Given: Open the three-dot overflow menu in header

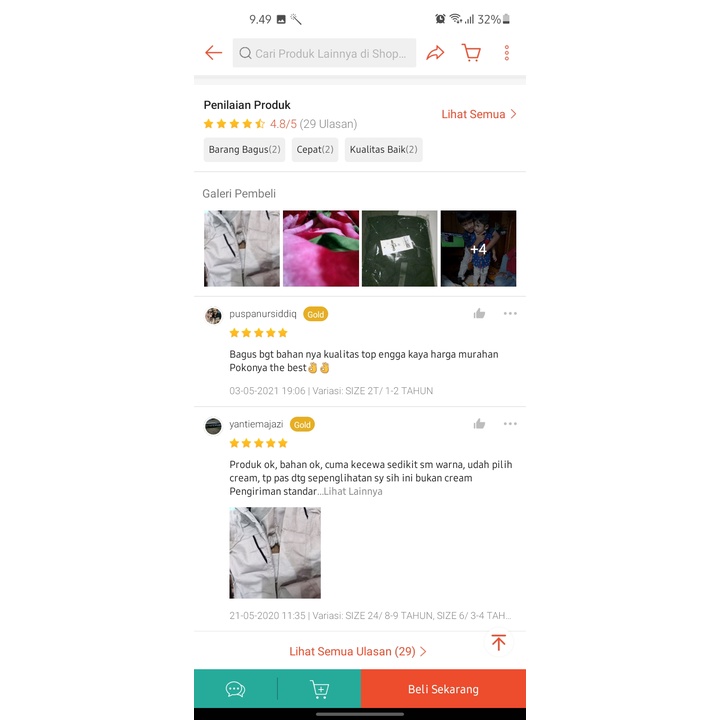Looking at the screenshot, I should [x=506, y=53].
